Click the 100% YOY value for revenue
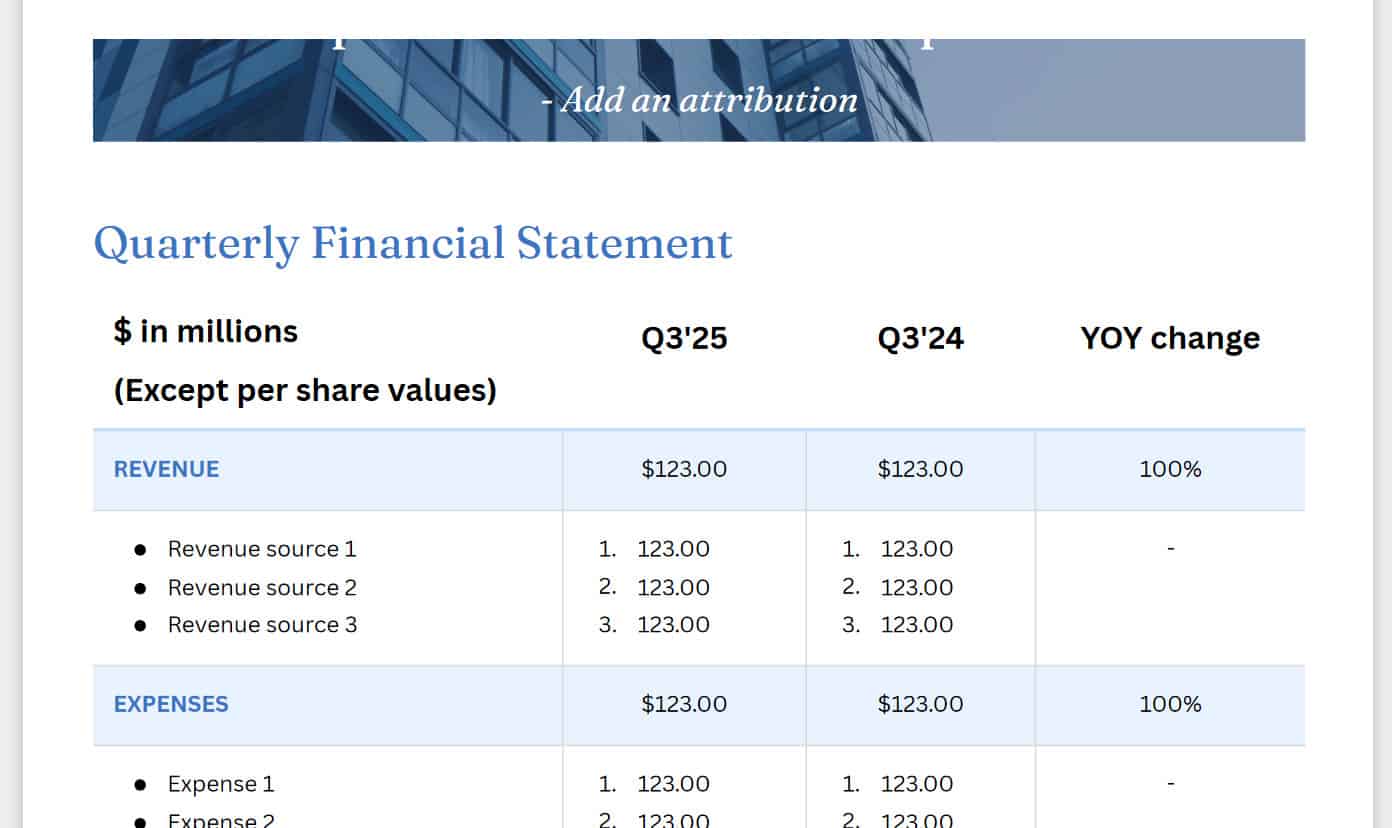 pyautogui.click(x=1170, y=469)
